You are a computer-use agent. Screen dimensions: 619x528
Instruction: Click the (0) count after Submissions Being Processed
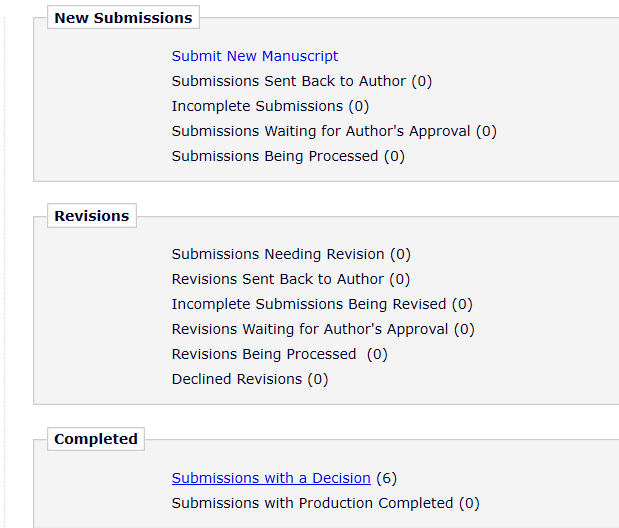[394, 156]
